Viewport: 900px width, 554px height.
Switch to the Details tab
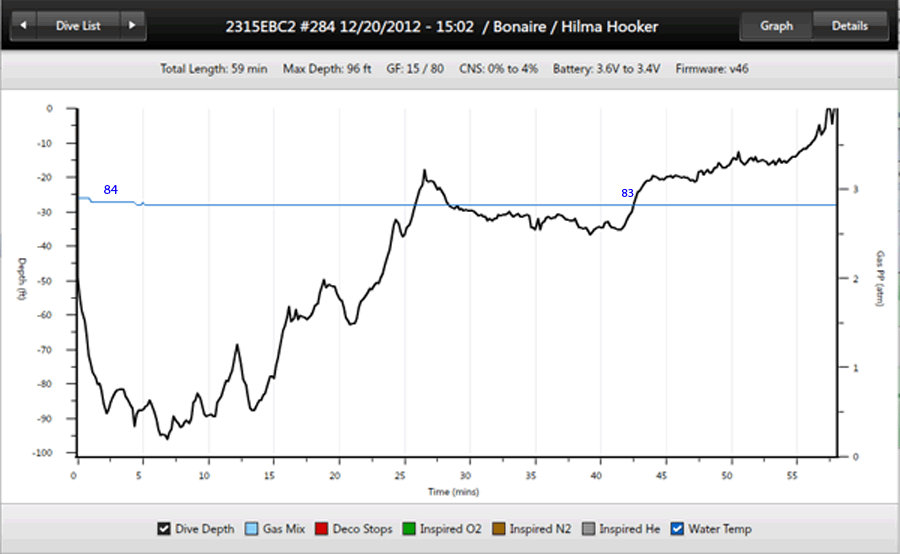click(x=849, y=26)
